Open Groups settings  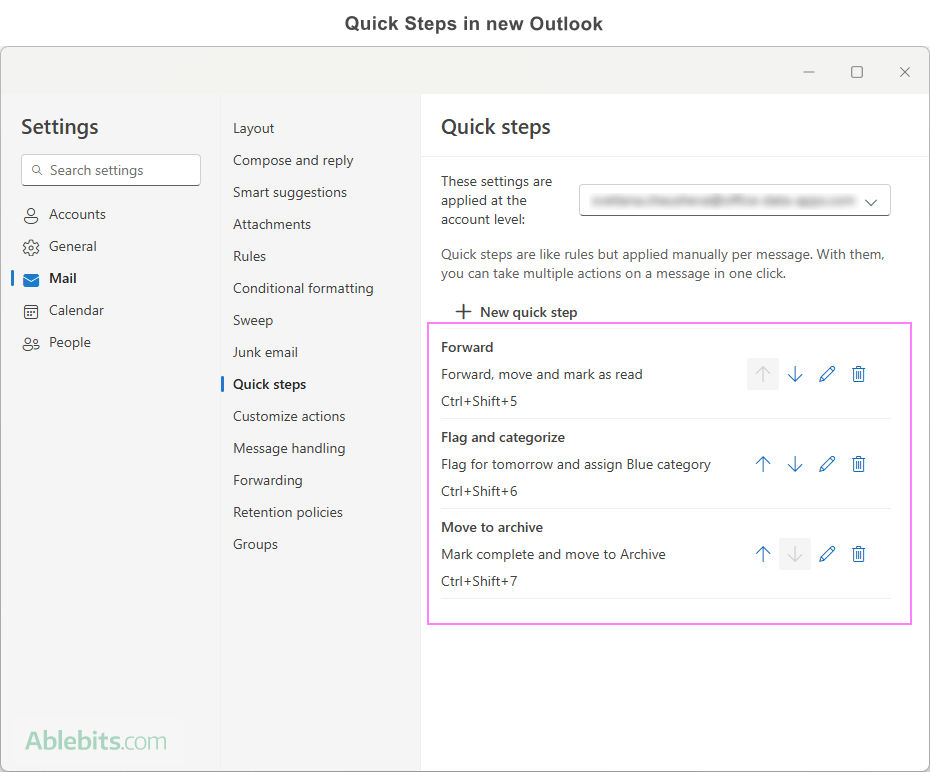click(255, 544)
